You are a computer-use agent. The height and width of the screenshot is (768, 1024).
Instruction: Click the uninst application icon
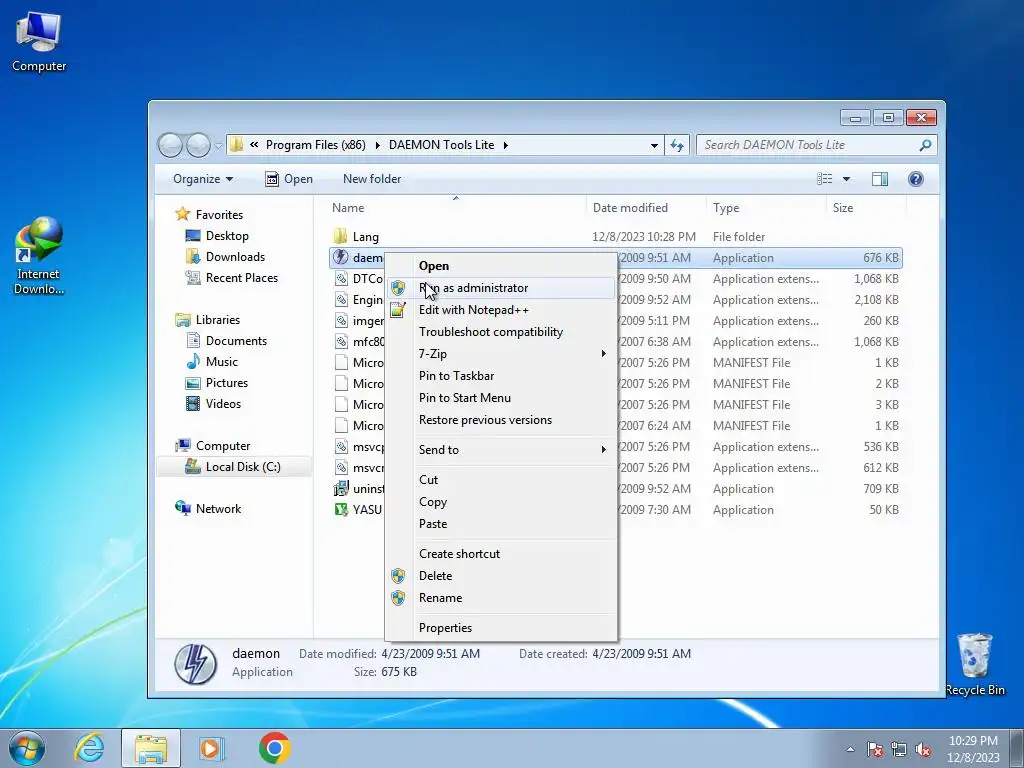[340, 488]
